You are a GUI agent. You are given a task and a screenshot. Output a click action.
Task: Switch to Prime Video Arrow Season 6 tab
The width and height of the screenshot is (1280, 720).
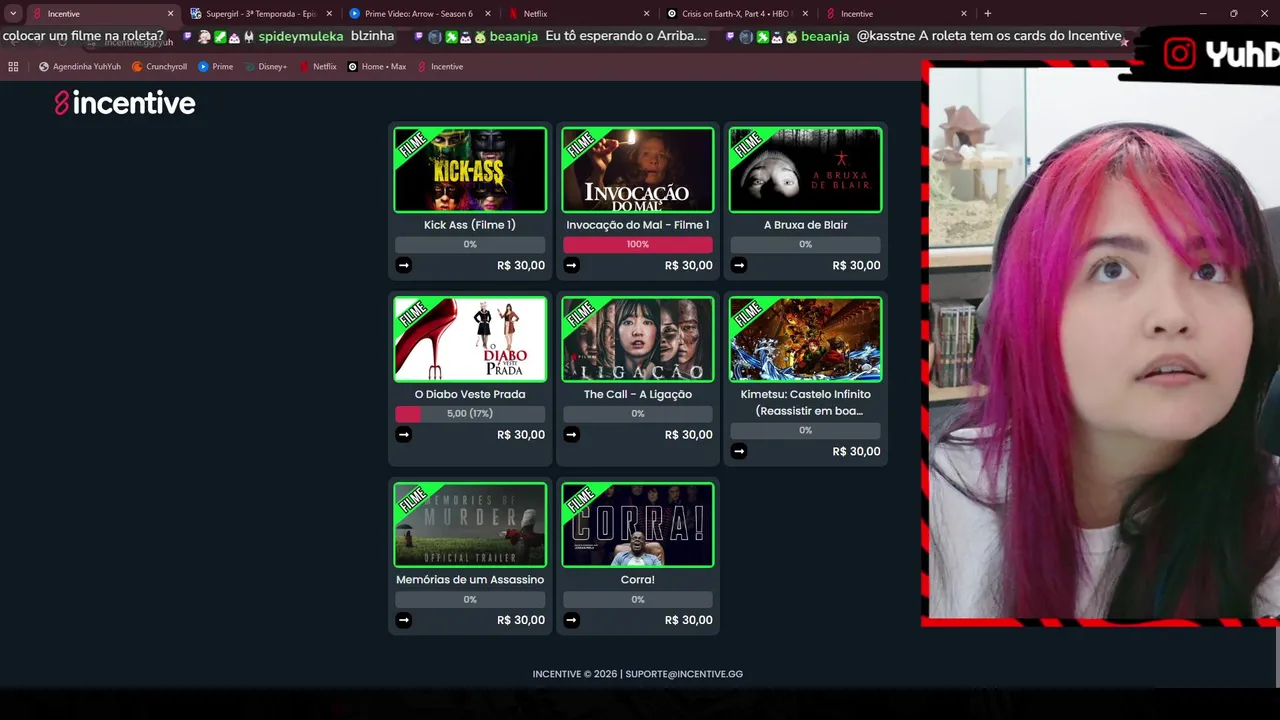[420, 14]
